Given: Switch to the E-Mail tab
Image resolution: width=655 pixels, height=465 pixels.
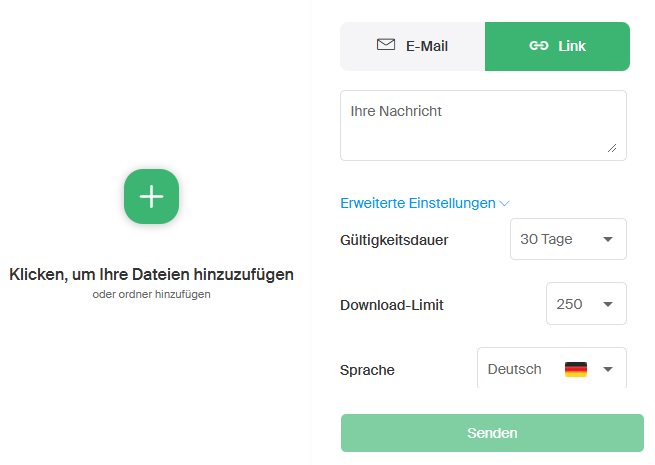Looking at the screenshot, I should 413,46.
